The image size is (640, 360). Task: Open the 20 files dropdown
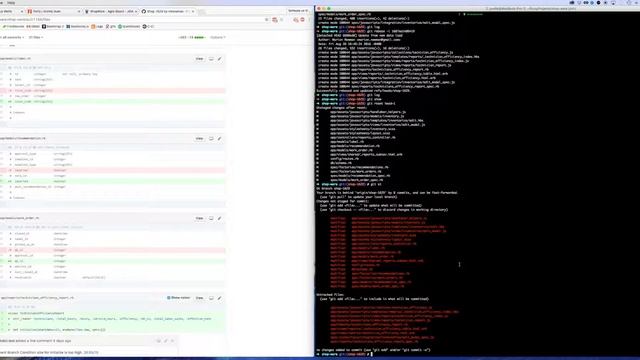pos(36,37)
